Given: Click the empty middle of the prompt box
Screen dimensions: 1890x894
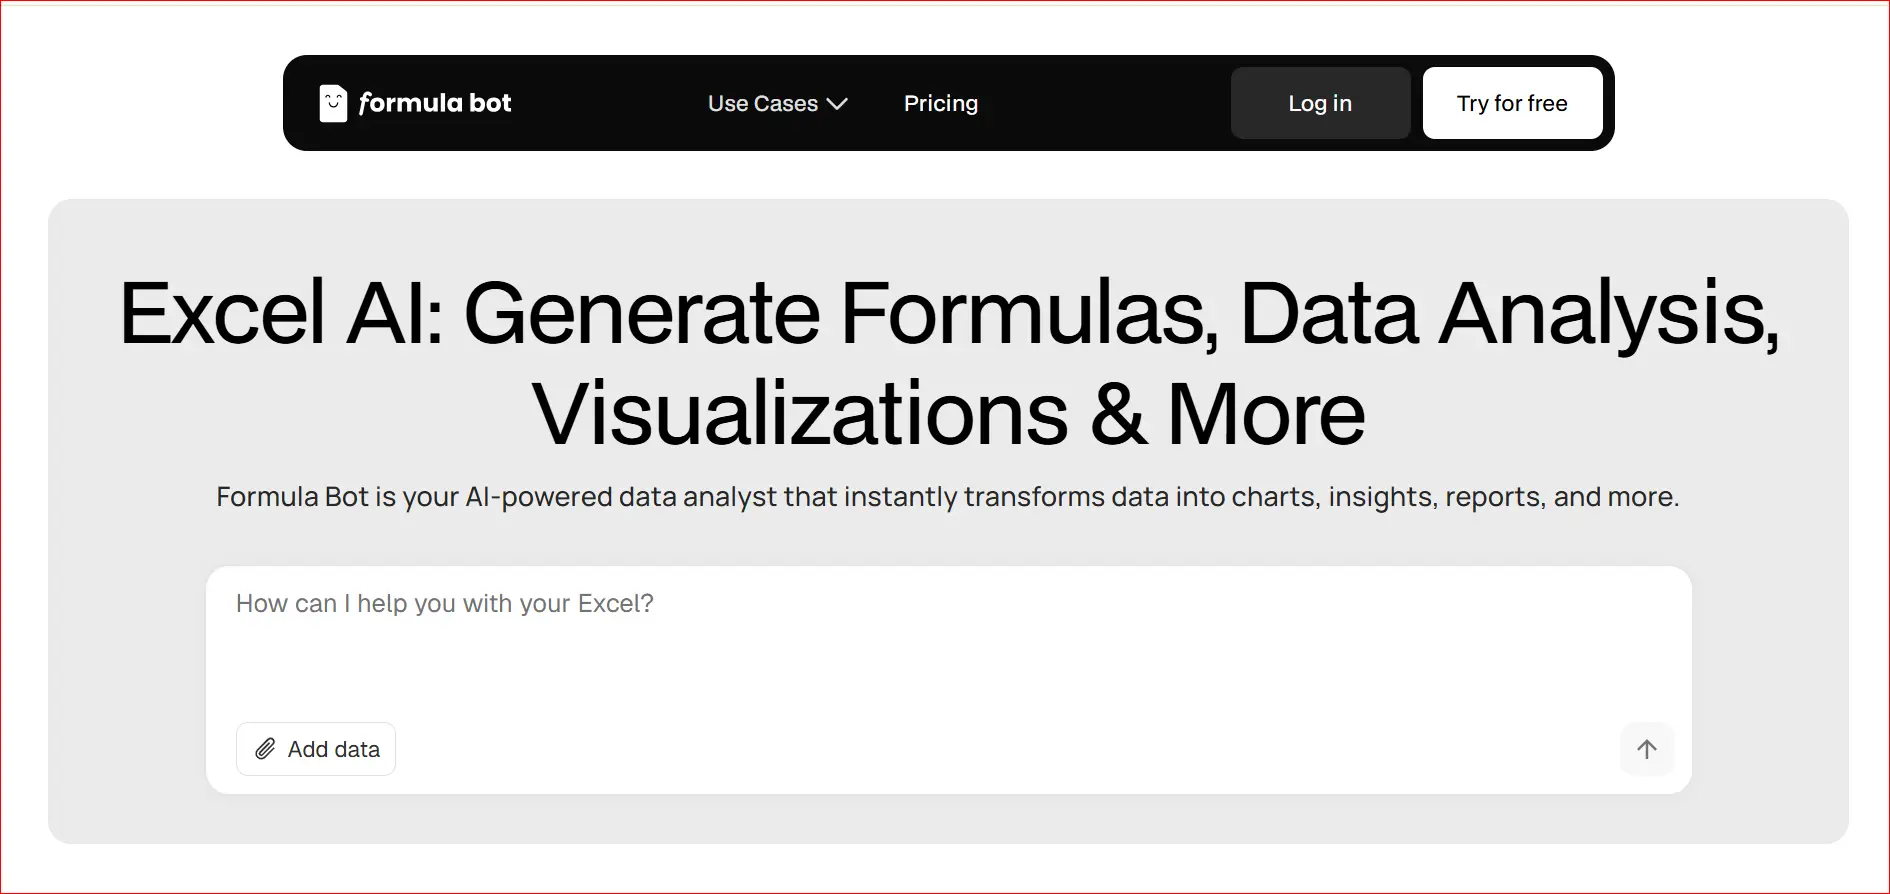Looking at the screenshot, I should click(948, 670).
